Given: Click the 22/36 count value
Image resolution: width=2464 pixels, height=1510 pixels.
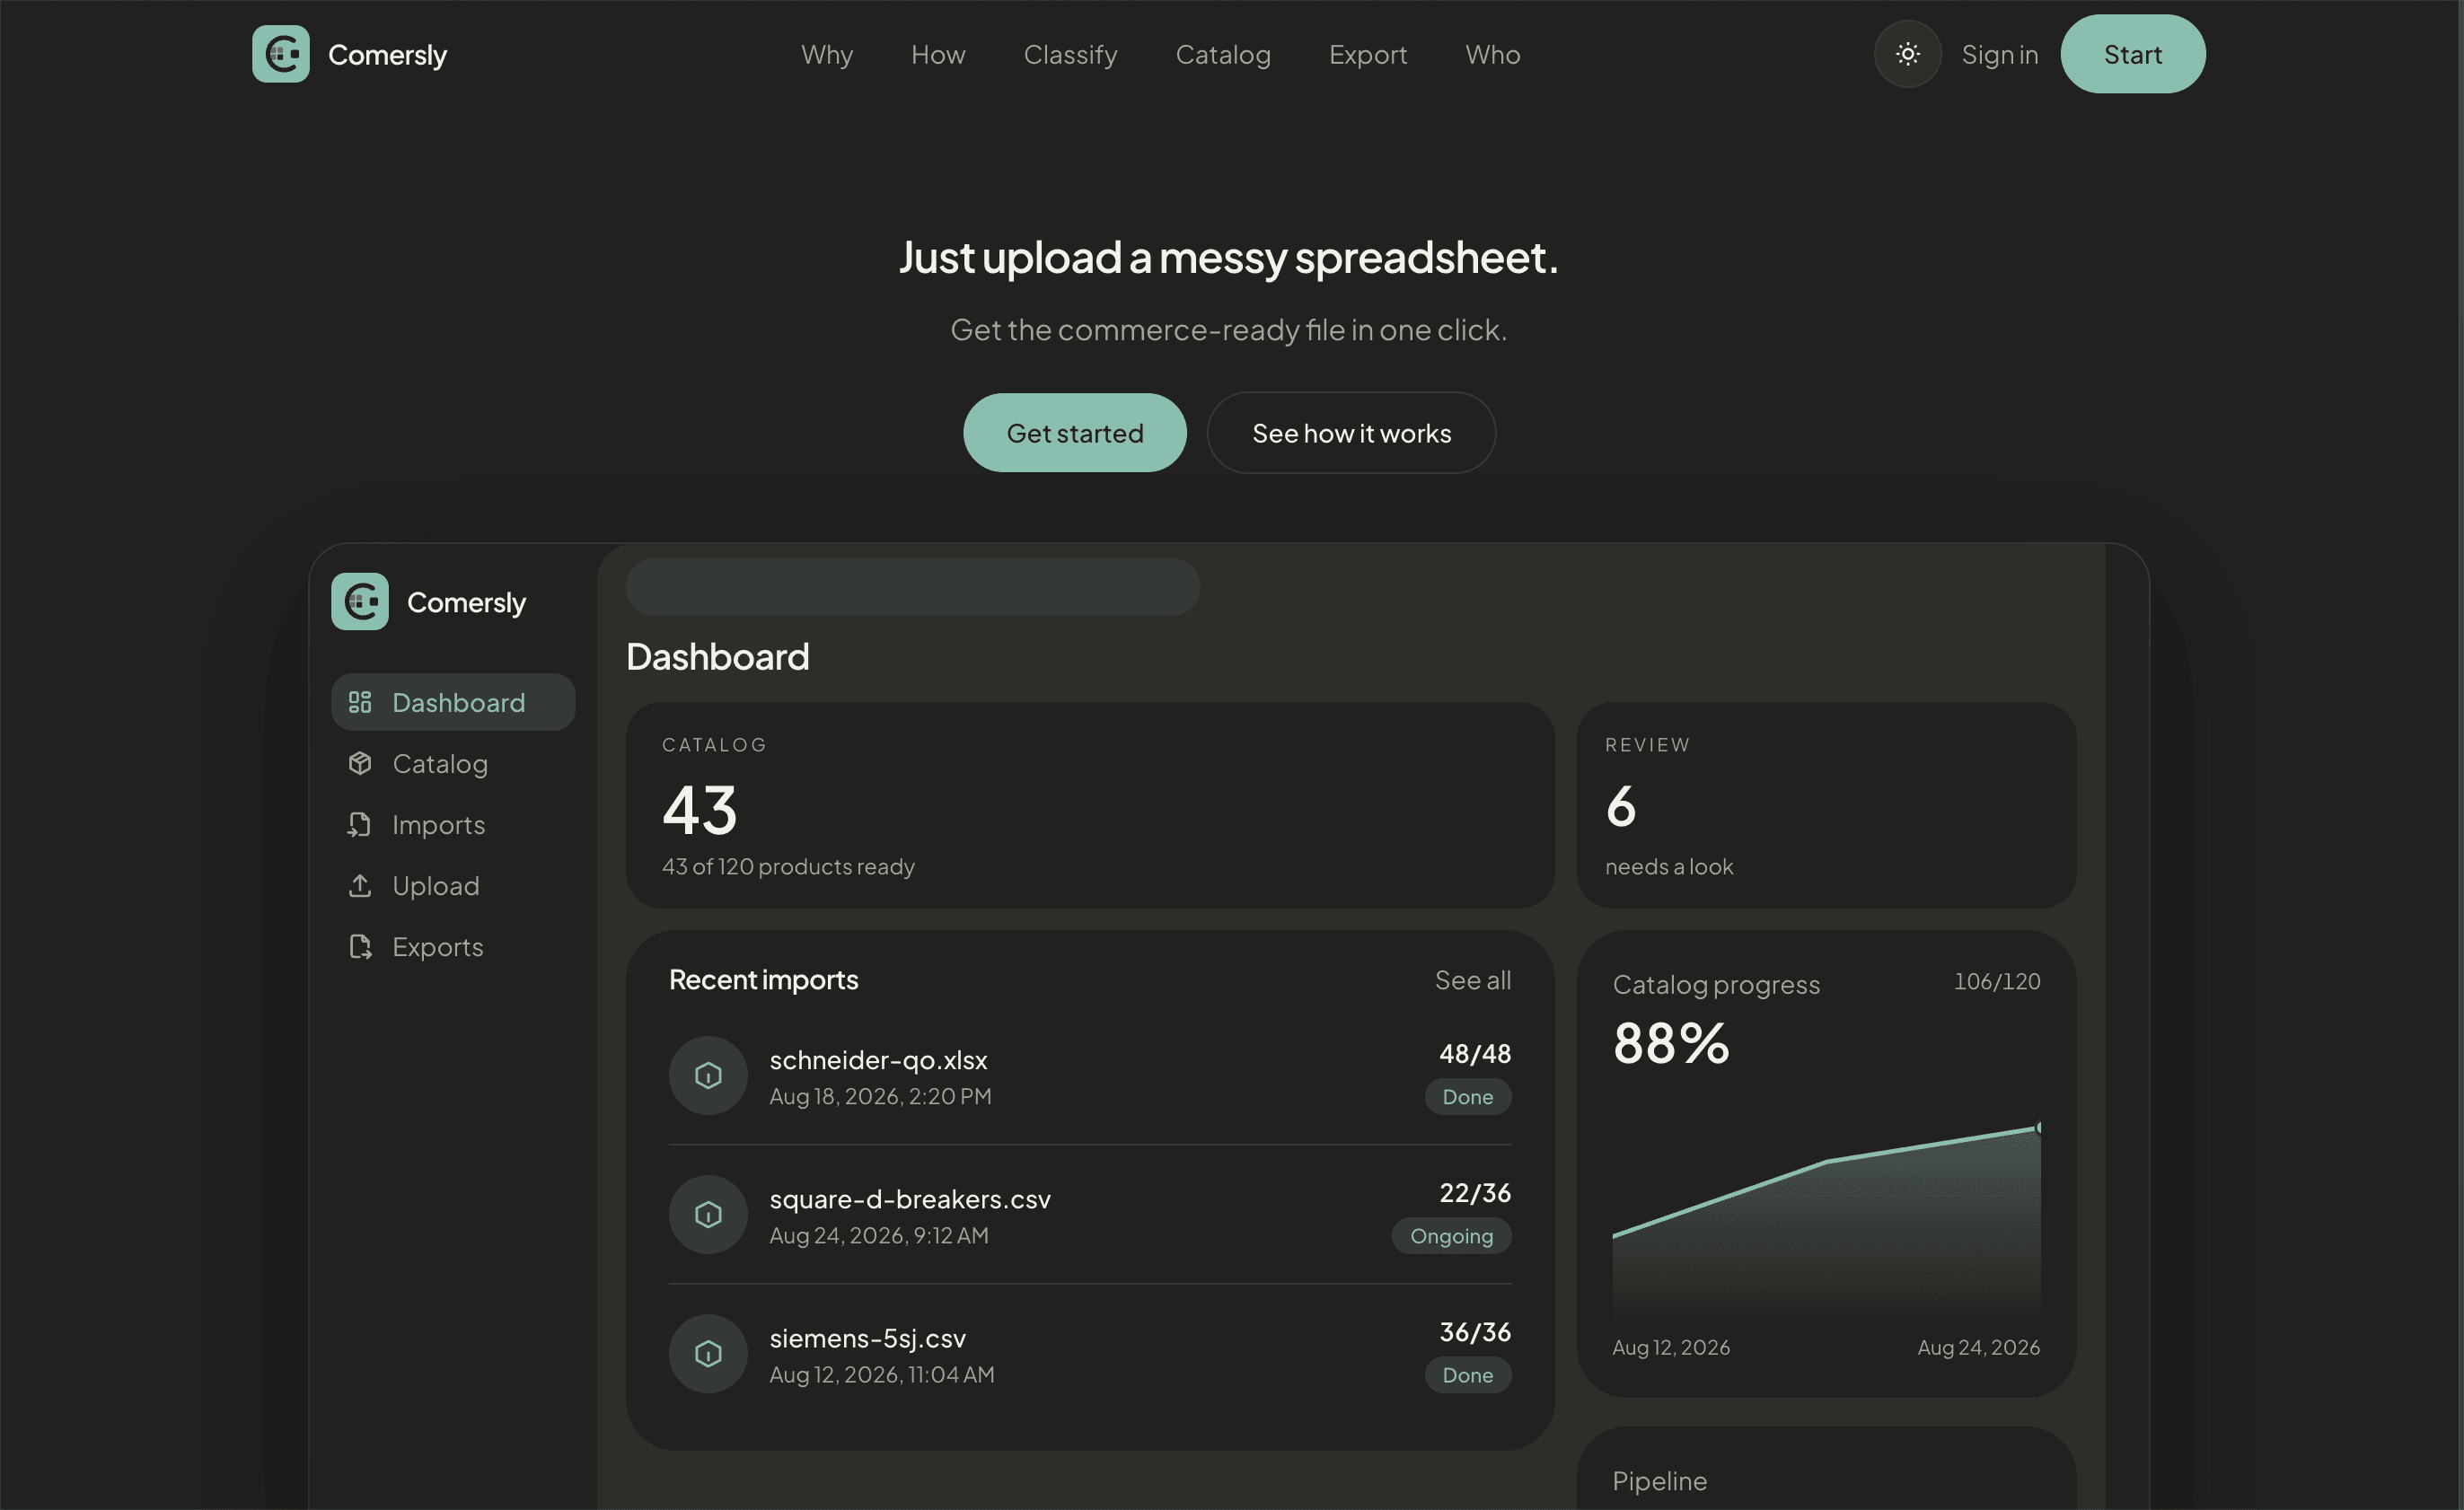Looking at the screenshot, I should pyautogui.click(x=1474, y=1192).
